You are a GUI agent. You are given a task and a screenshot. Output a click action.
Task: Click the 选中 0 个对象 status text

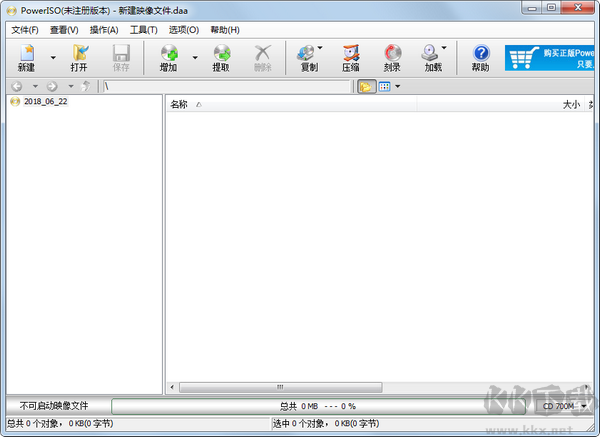tap(326, 424)
